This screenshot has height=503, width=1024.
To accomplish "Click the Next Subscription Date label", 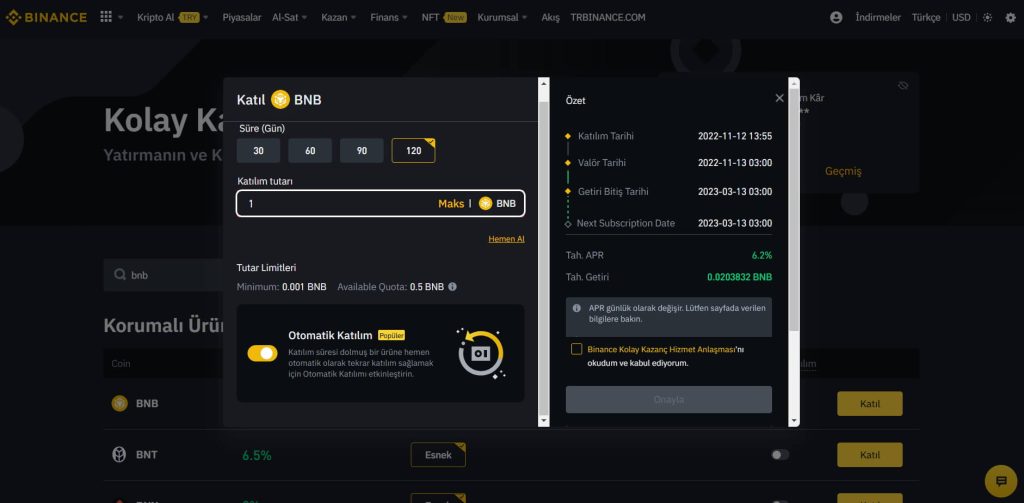I will (x=626, y=223).
